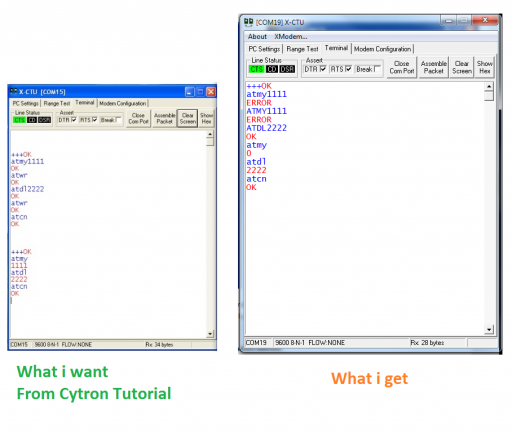Click scroll down arrow in COM19 terminal
The width and height of the screenshot is (512, 433).
tap(489, 330)
